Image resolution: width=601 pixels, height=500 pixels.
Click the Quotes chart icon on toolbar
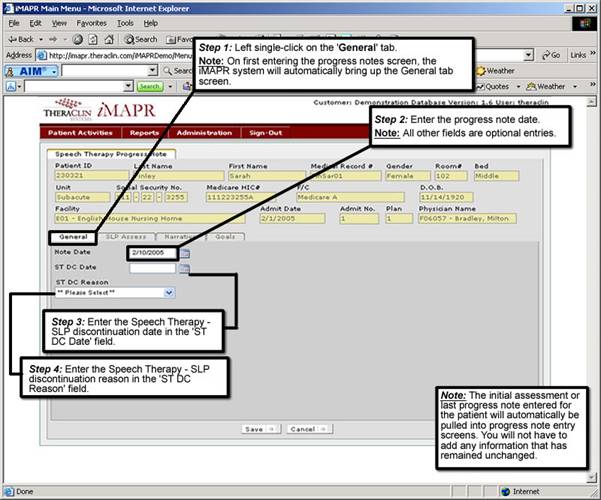pos(481,87)
